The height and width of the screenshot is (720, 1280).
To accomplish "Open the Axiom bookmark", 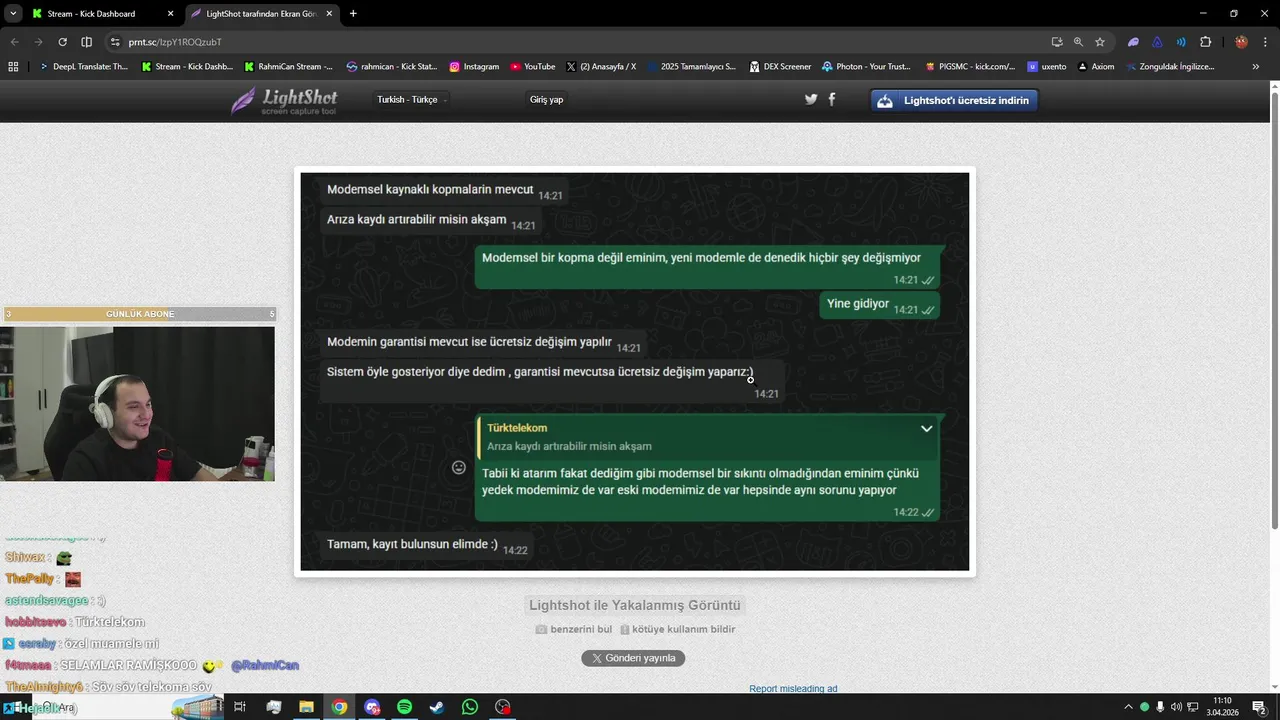I will pos(1095,67).
